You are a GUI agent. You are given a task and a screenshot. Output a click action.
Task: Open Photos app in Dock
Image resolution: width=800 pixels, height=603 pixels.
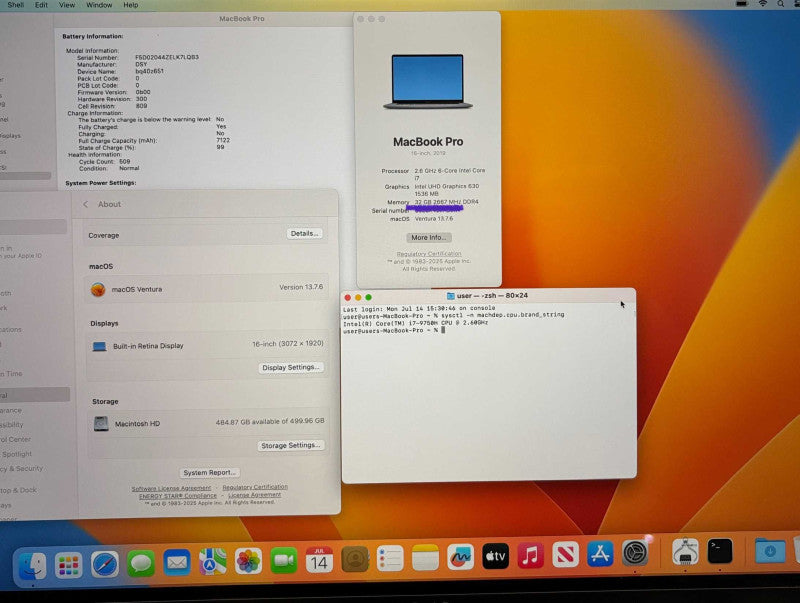pyautogui.click(x=248, y=561)
